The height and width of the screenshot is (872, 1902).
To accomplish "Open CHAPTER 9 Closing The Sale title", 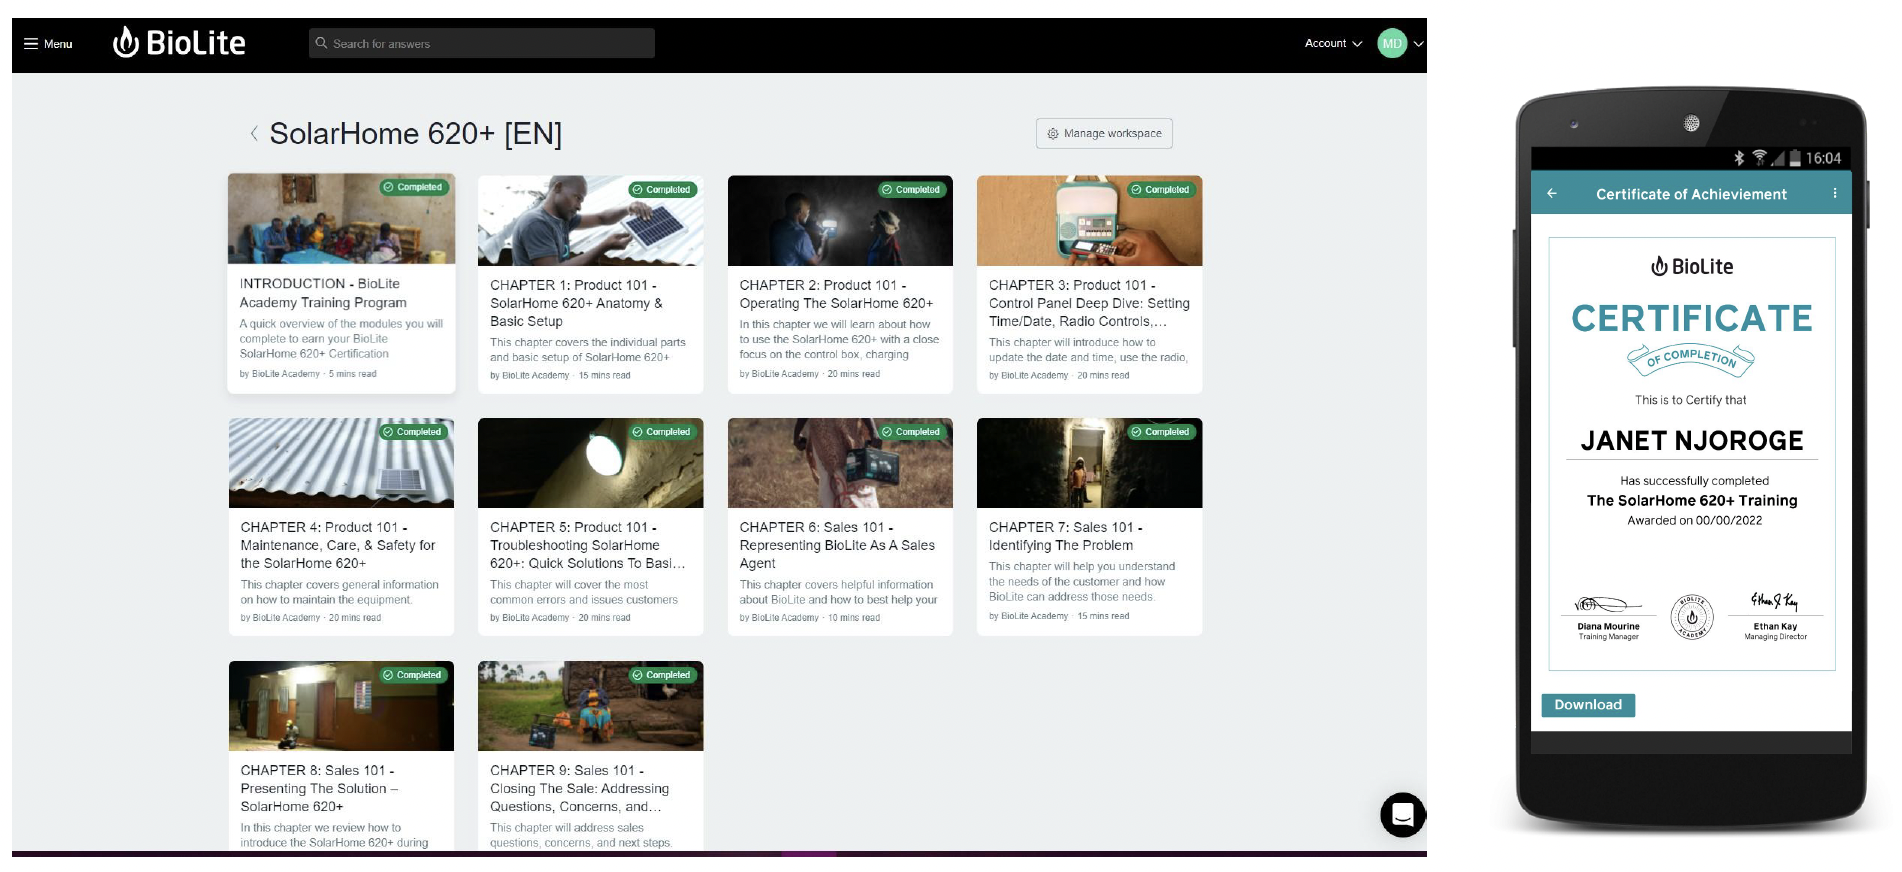I will coord(579,788).
